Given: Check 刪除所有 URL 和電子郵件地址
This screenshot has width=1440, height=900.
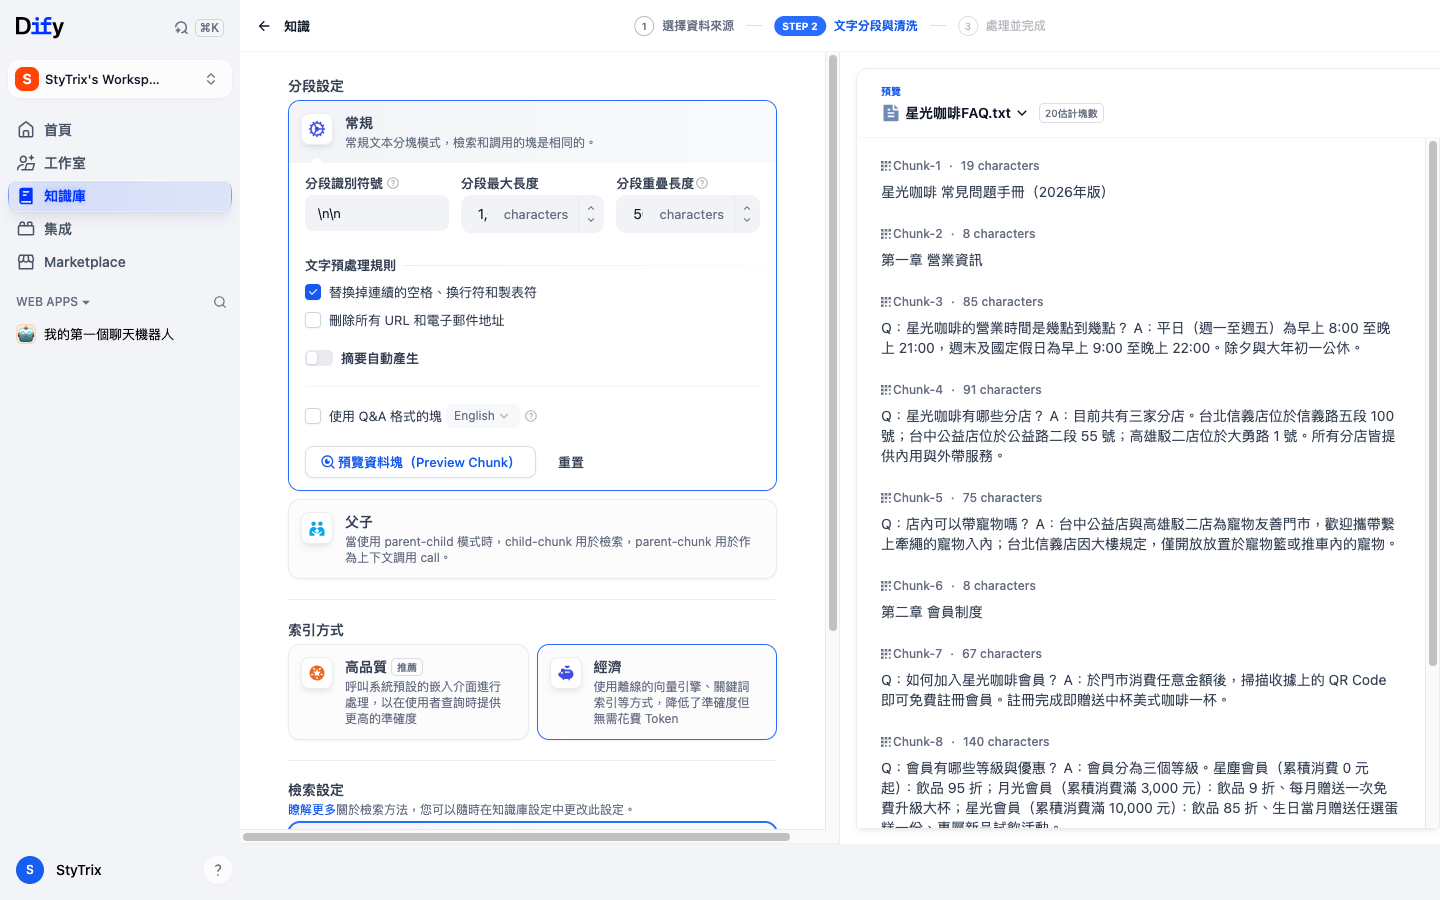Looking at the screenshot, I should point(313,320).
